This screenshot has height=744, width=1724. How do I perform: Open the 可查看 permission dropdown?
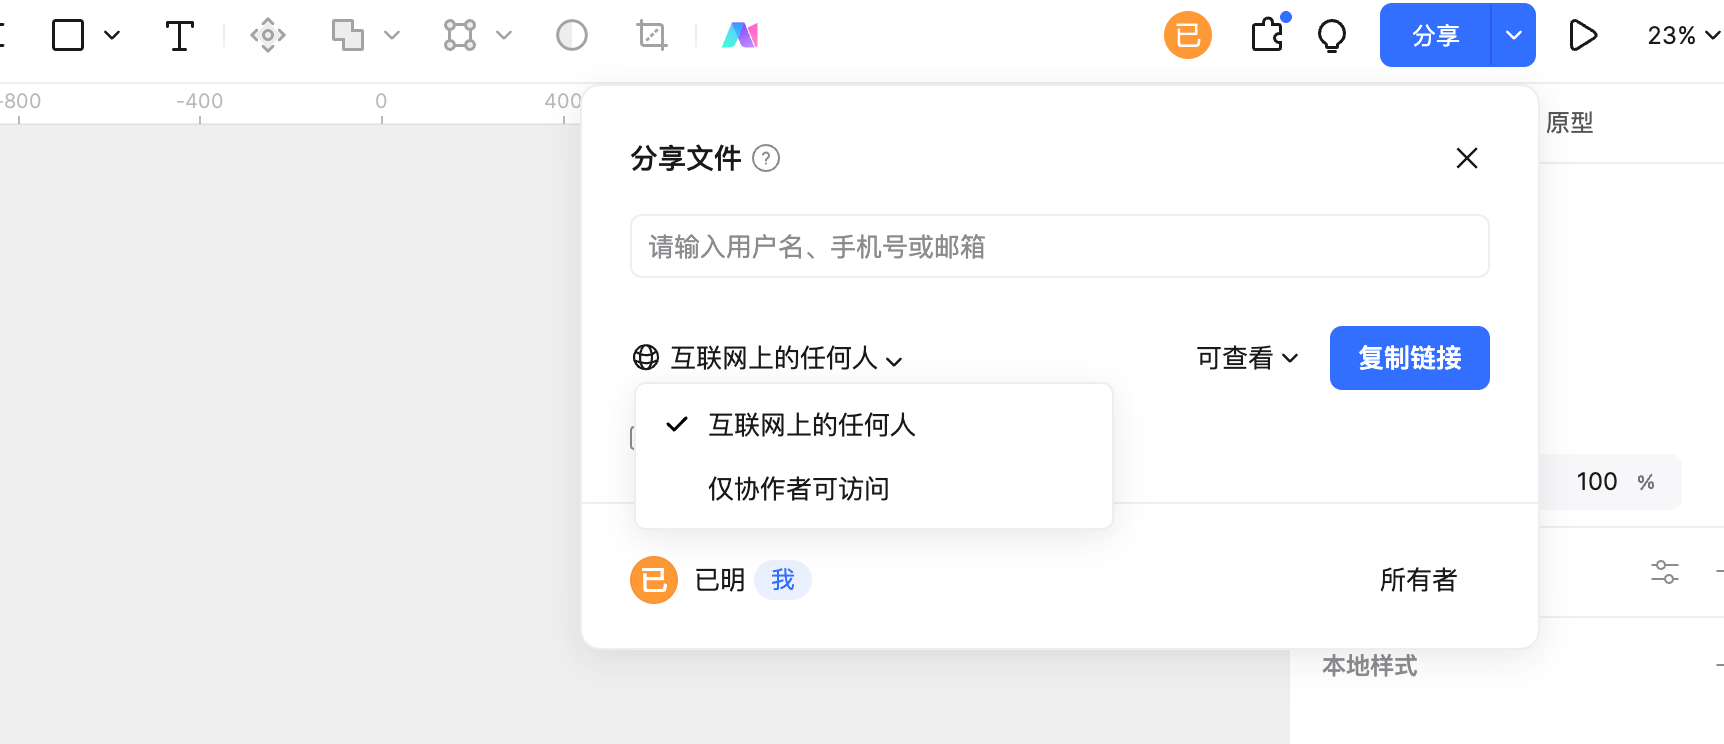(1247, 358)
